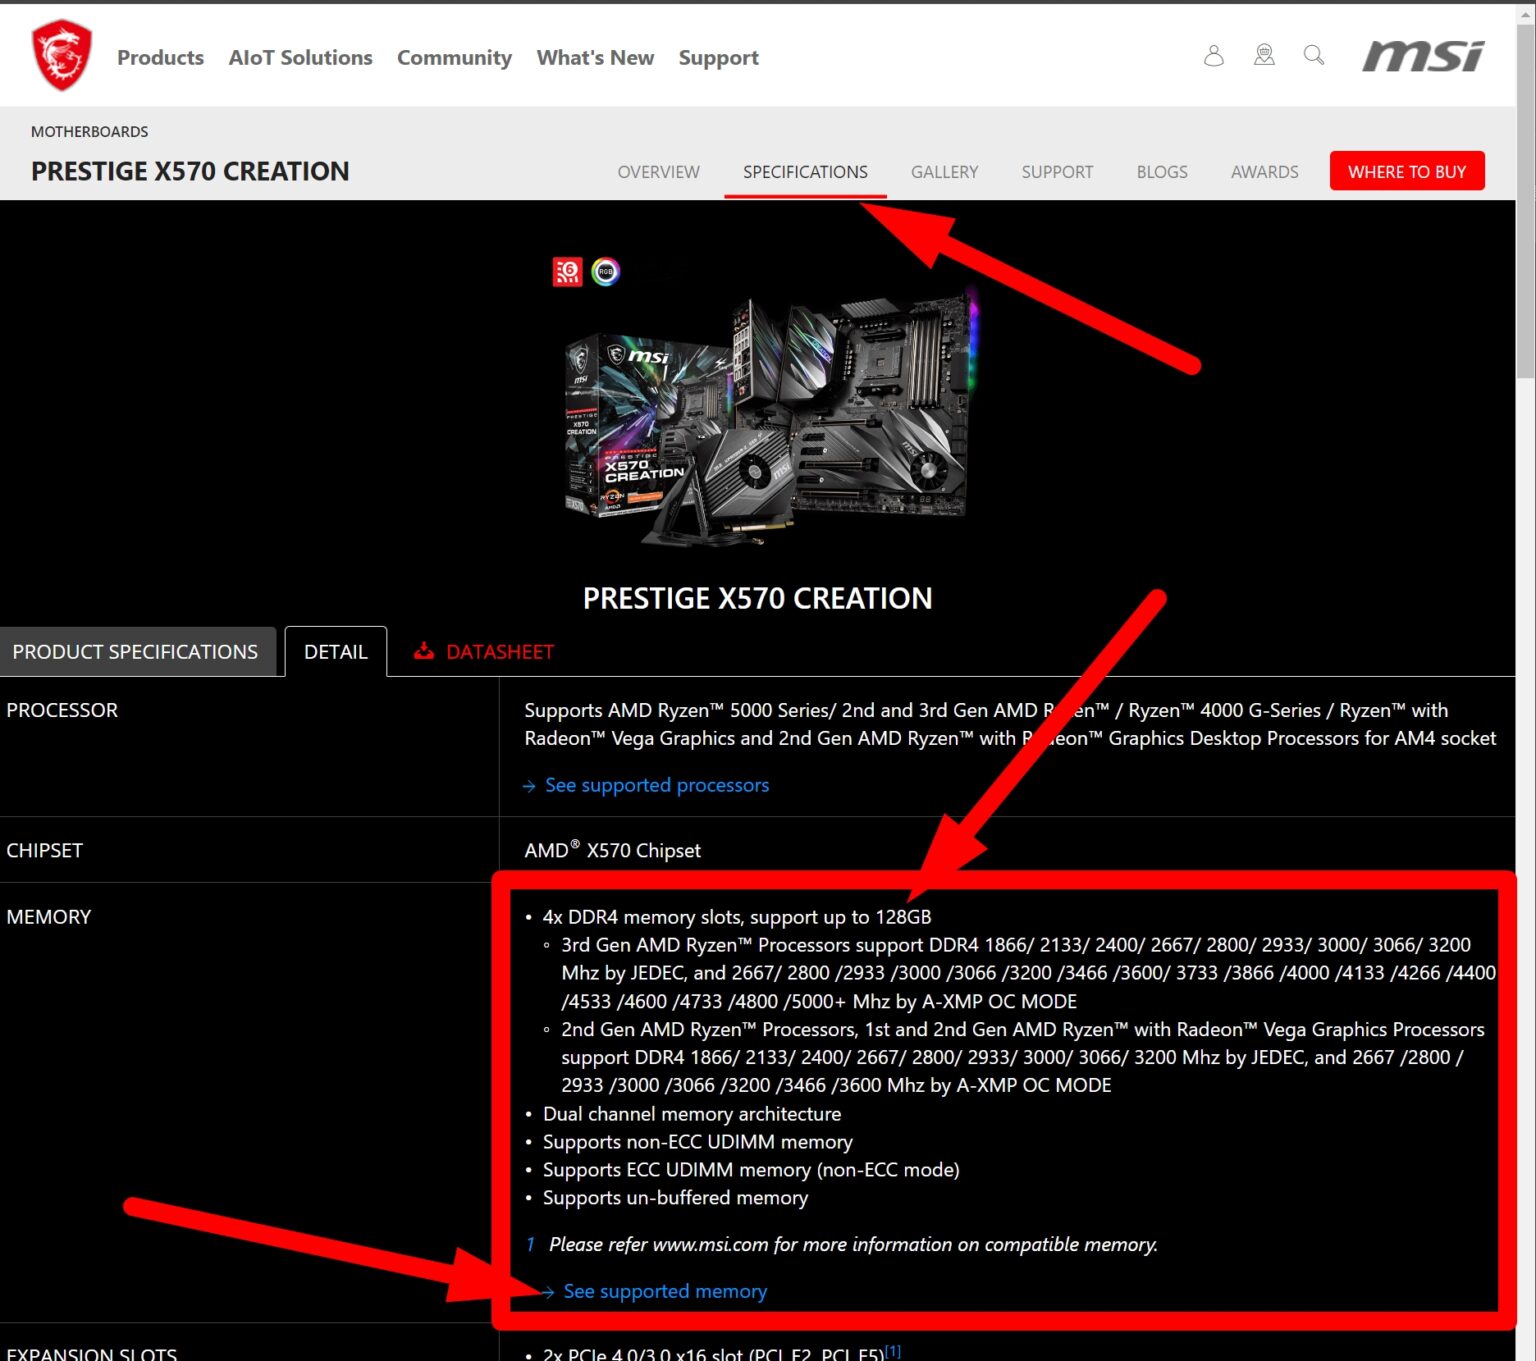
Task: Click the MSI wordmark logo
Action: (x=1423, y=56)
